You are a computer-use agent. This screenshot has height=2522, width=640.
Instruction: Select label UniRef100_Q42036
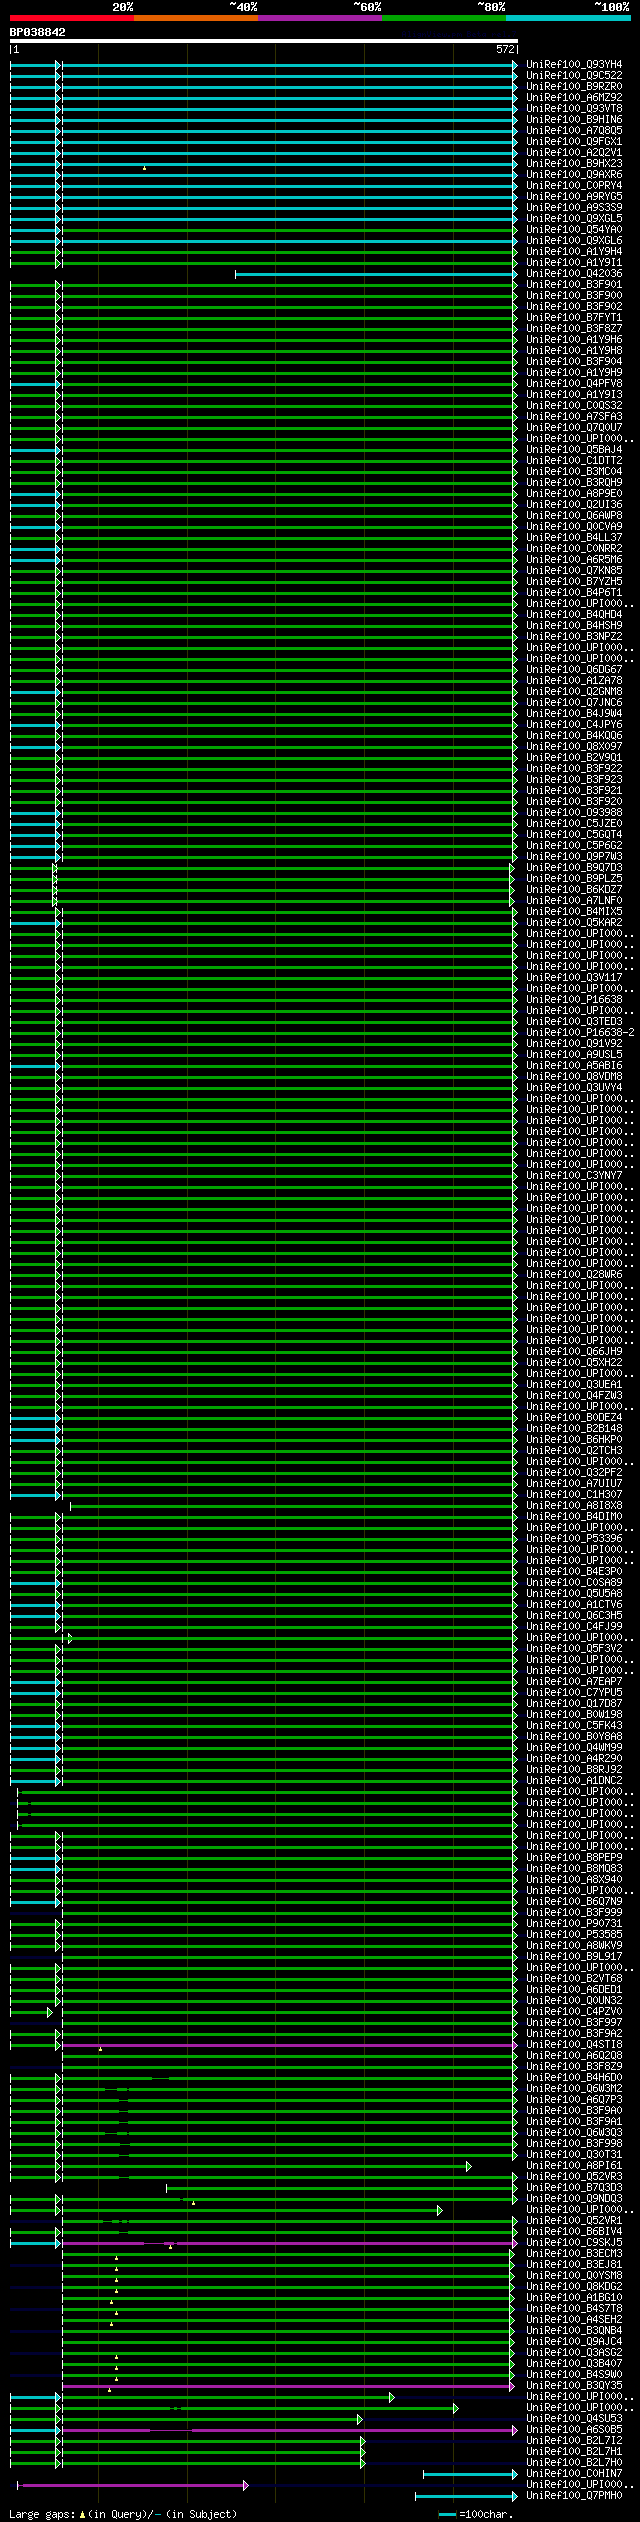tap(574, 274)
